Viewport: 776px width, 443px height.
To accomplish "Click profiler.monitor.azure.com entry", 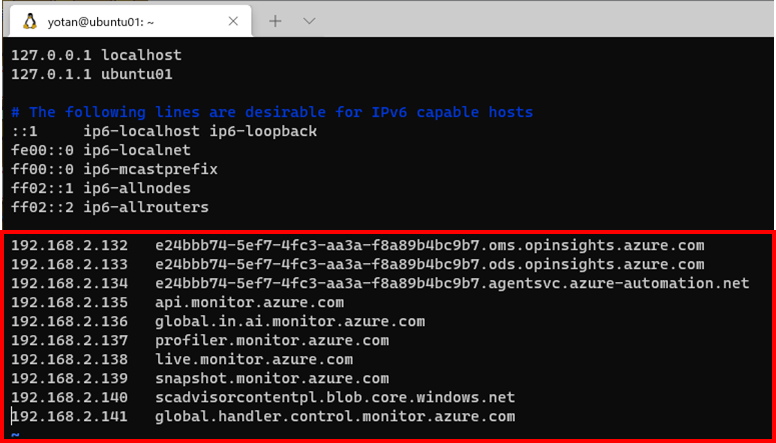I will [x=272, y=341].
